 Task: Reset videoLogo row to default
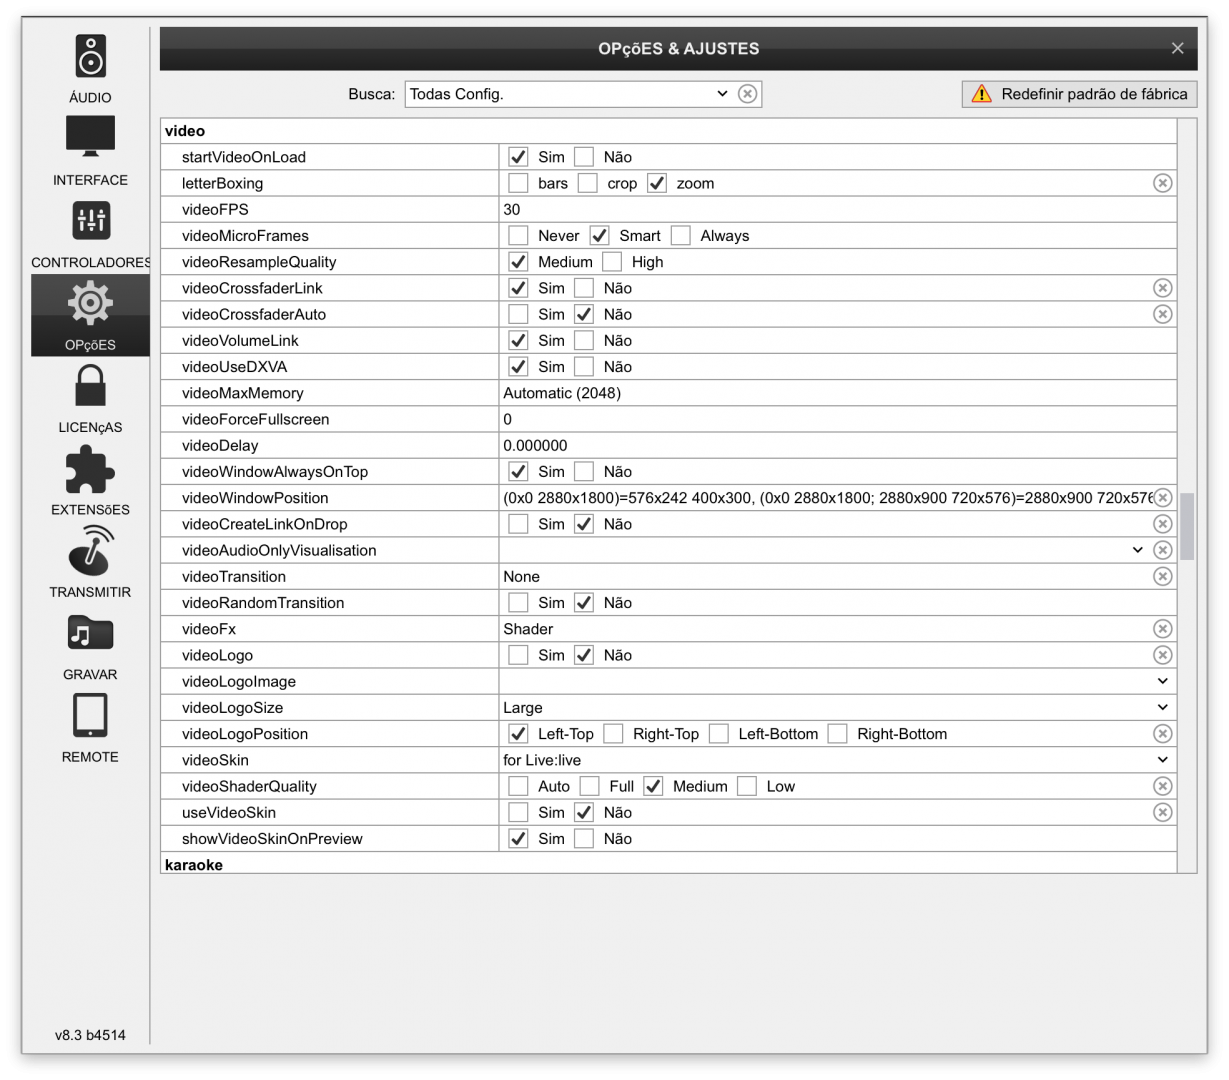(1162, 655)
